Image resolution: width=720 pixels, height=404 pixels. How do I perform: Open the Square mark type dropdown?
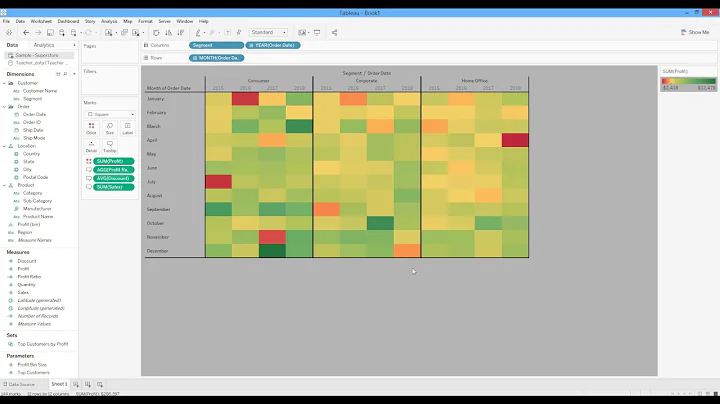[110, 114]
